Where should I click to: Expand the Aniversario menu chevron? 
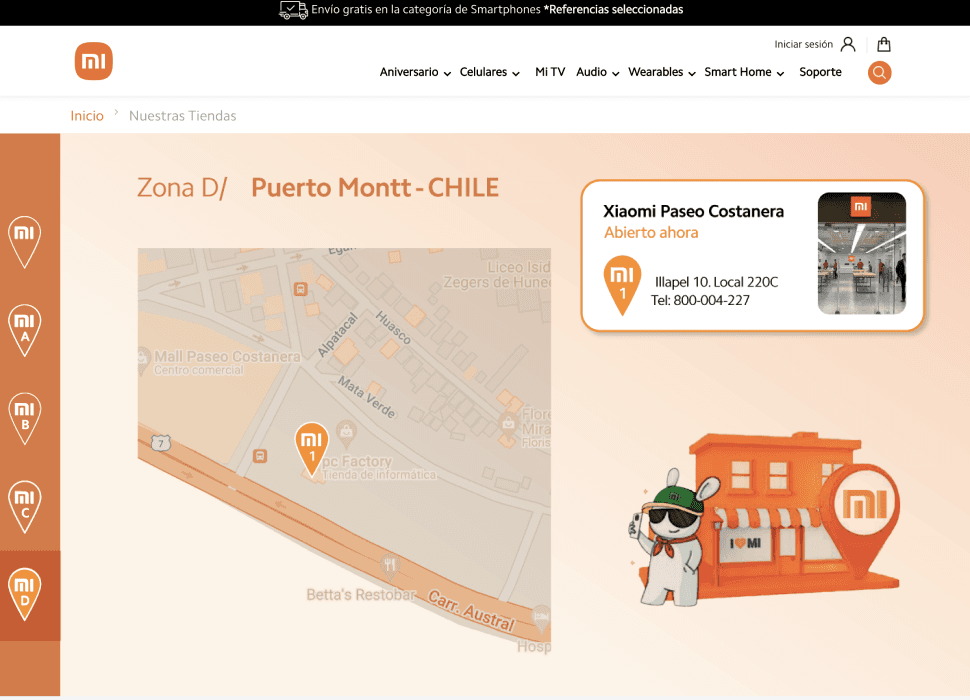coord(447,74)
